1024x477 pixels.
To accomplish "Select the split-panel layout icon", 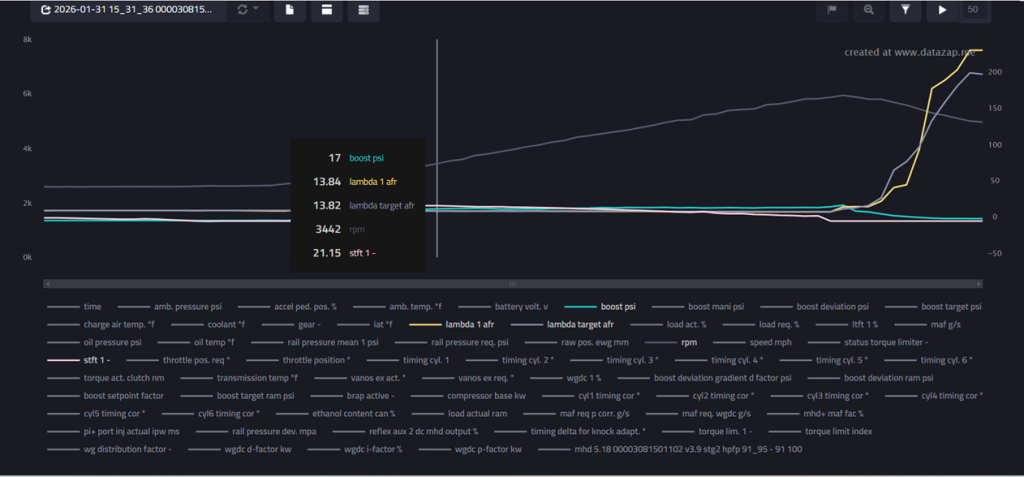I will (327, 10).
